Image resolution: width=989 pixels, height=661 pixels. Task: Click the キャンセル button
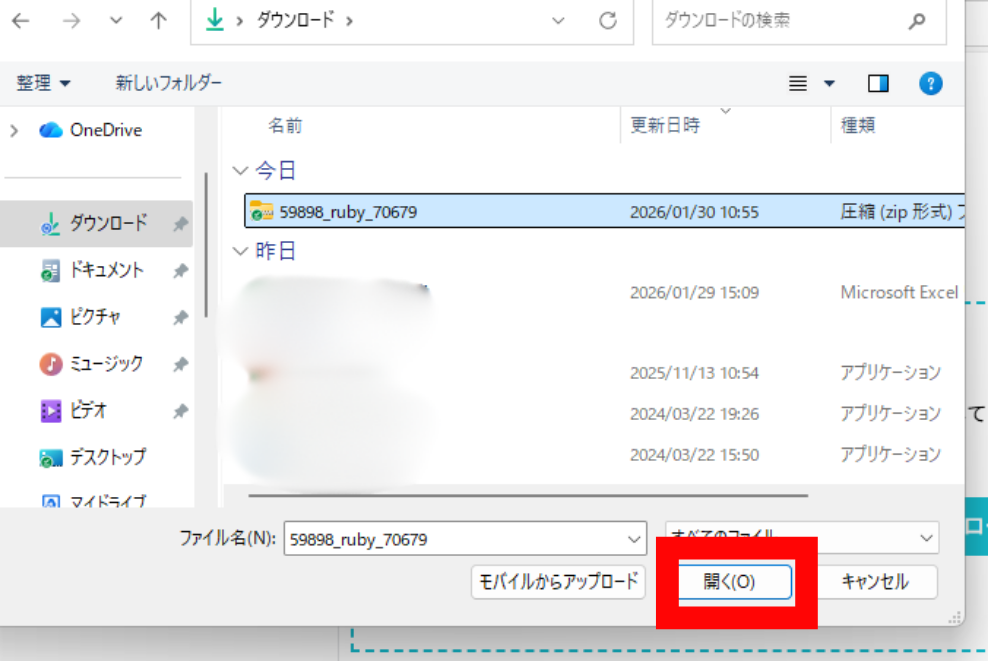click(x=874, y=582)
